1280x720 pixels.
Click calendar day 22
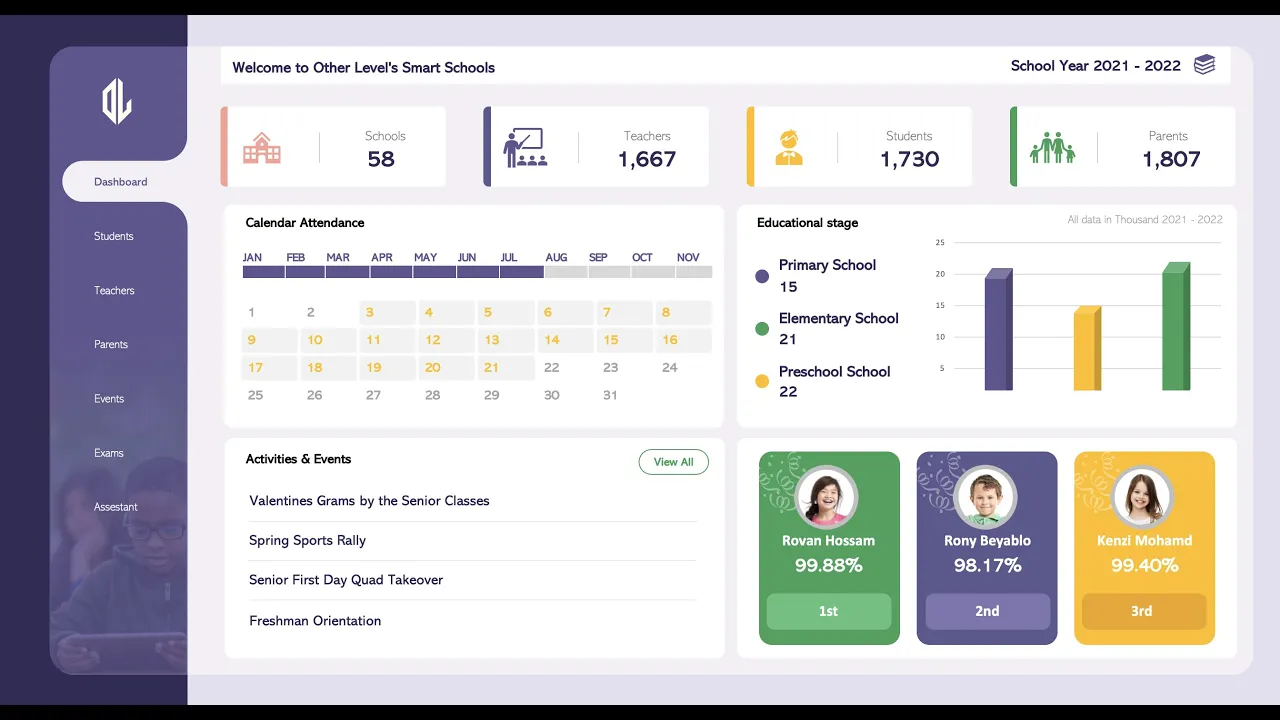click(551, 367)
